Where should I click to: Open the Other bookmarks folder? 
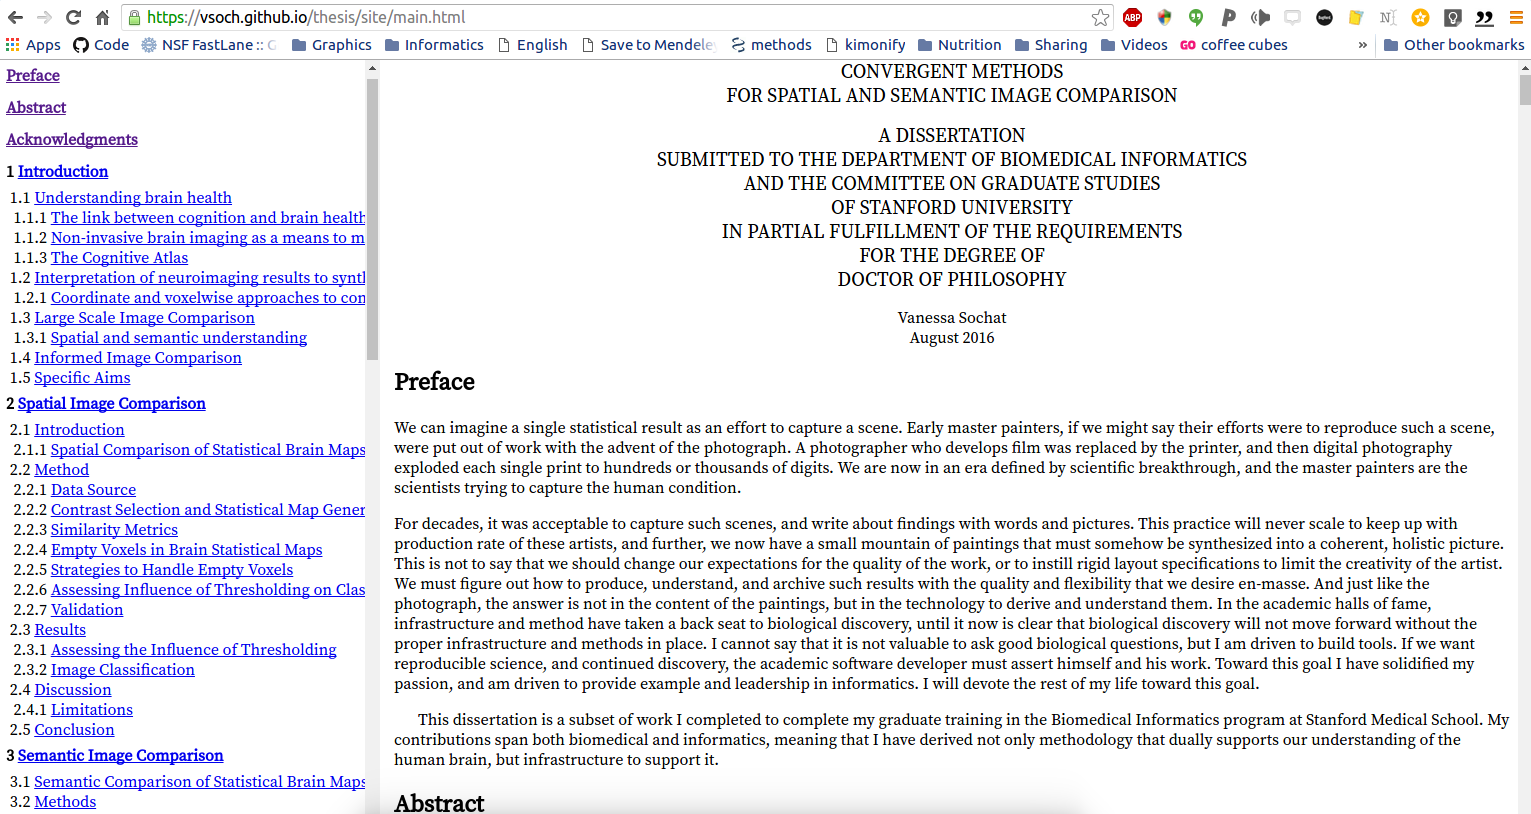(1453, 45)
